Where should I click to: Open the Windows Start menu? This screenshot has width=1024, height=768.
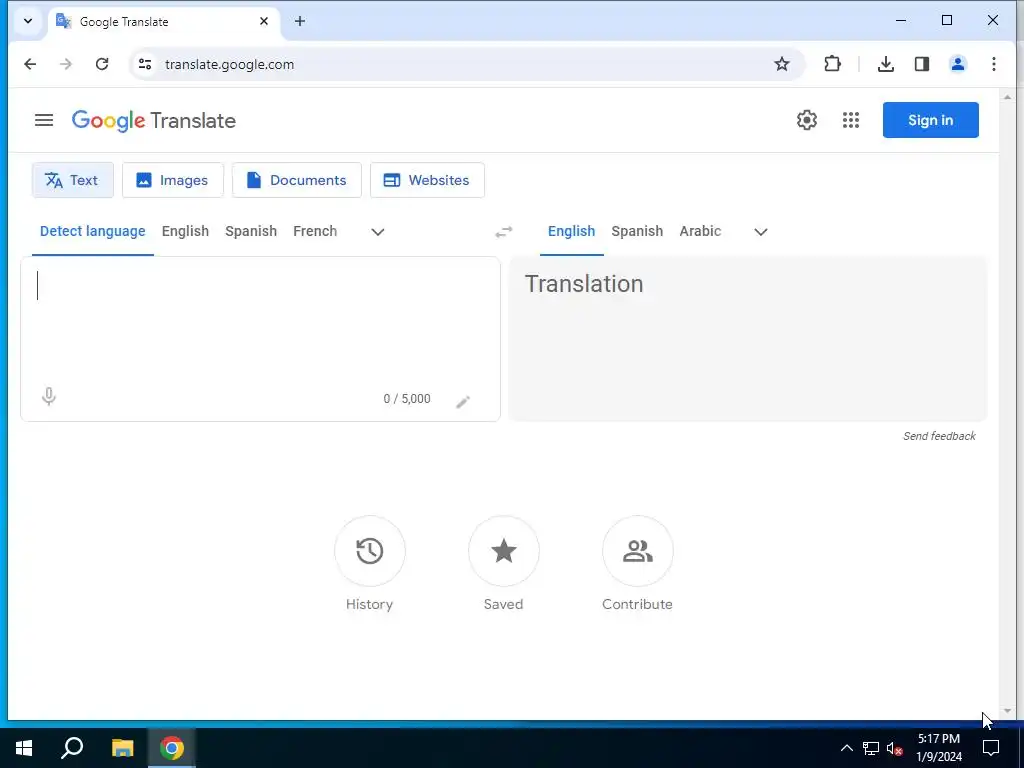coord(24,748)
